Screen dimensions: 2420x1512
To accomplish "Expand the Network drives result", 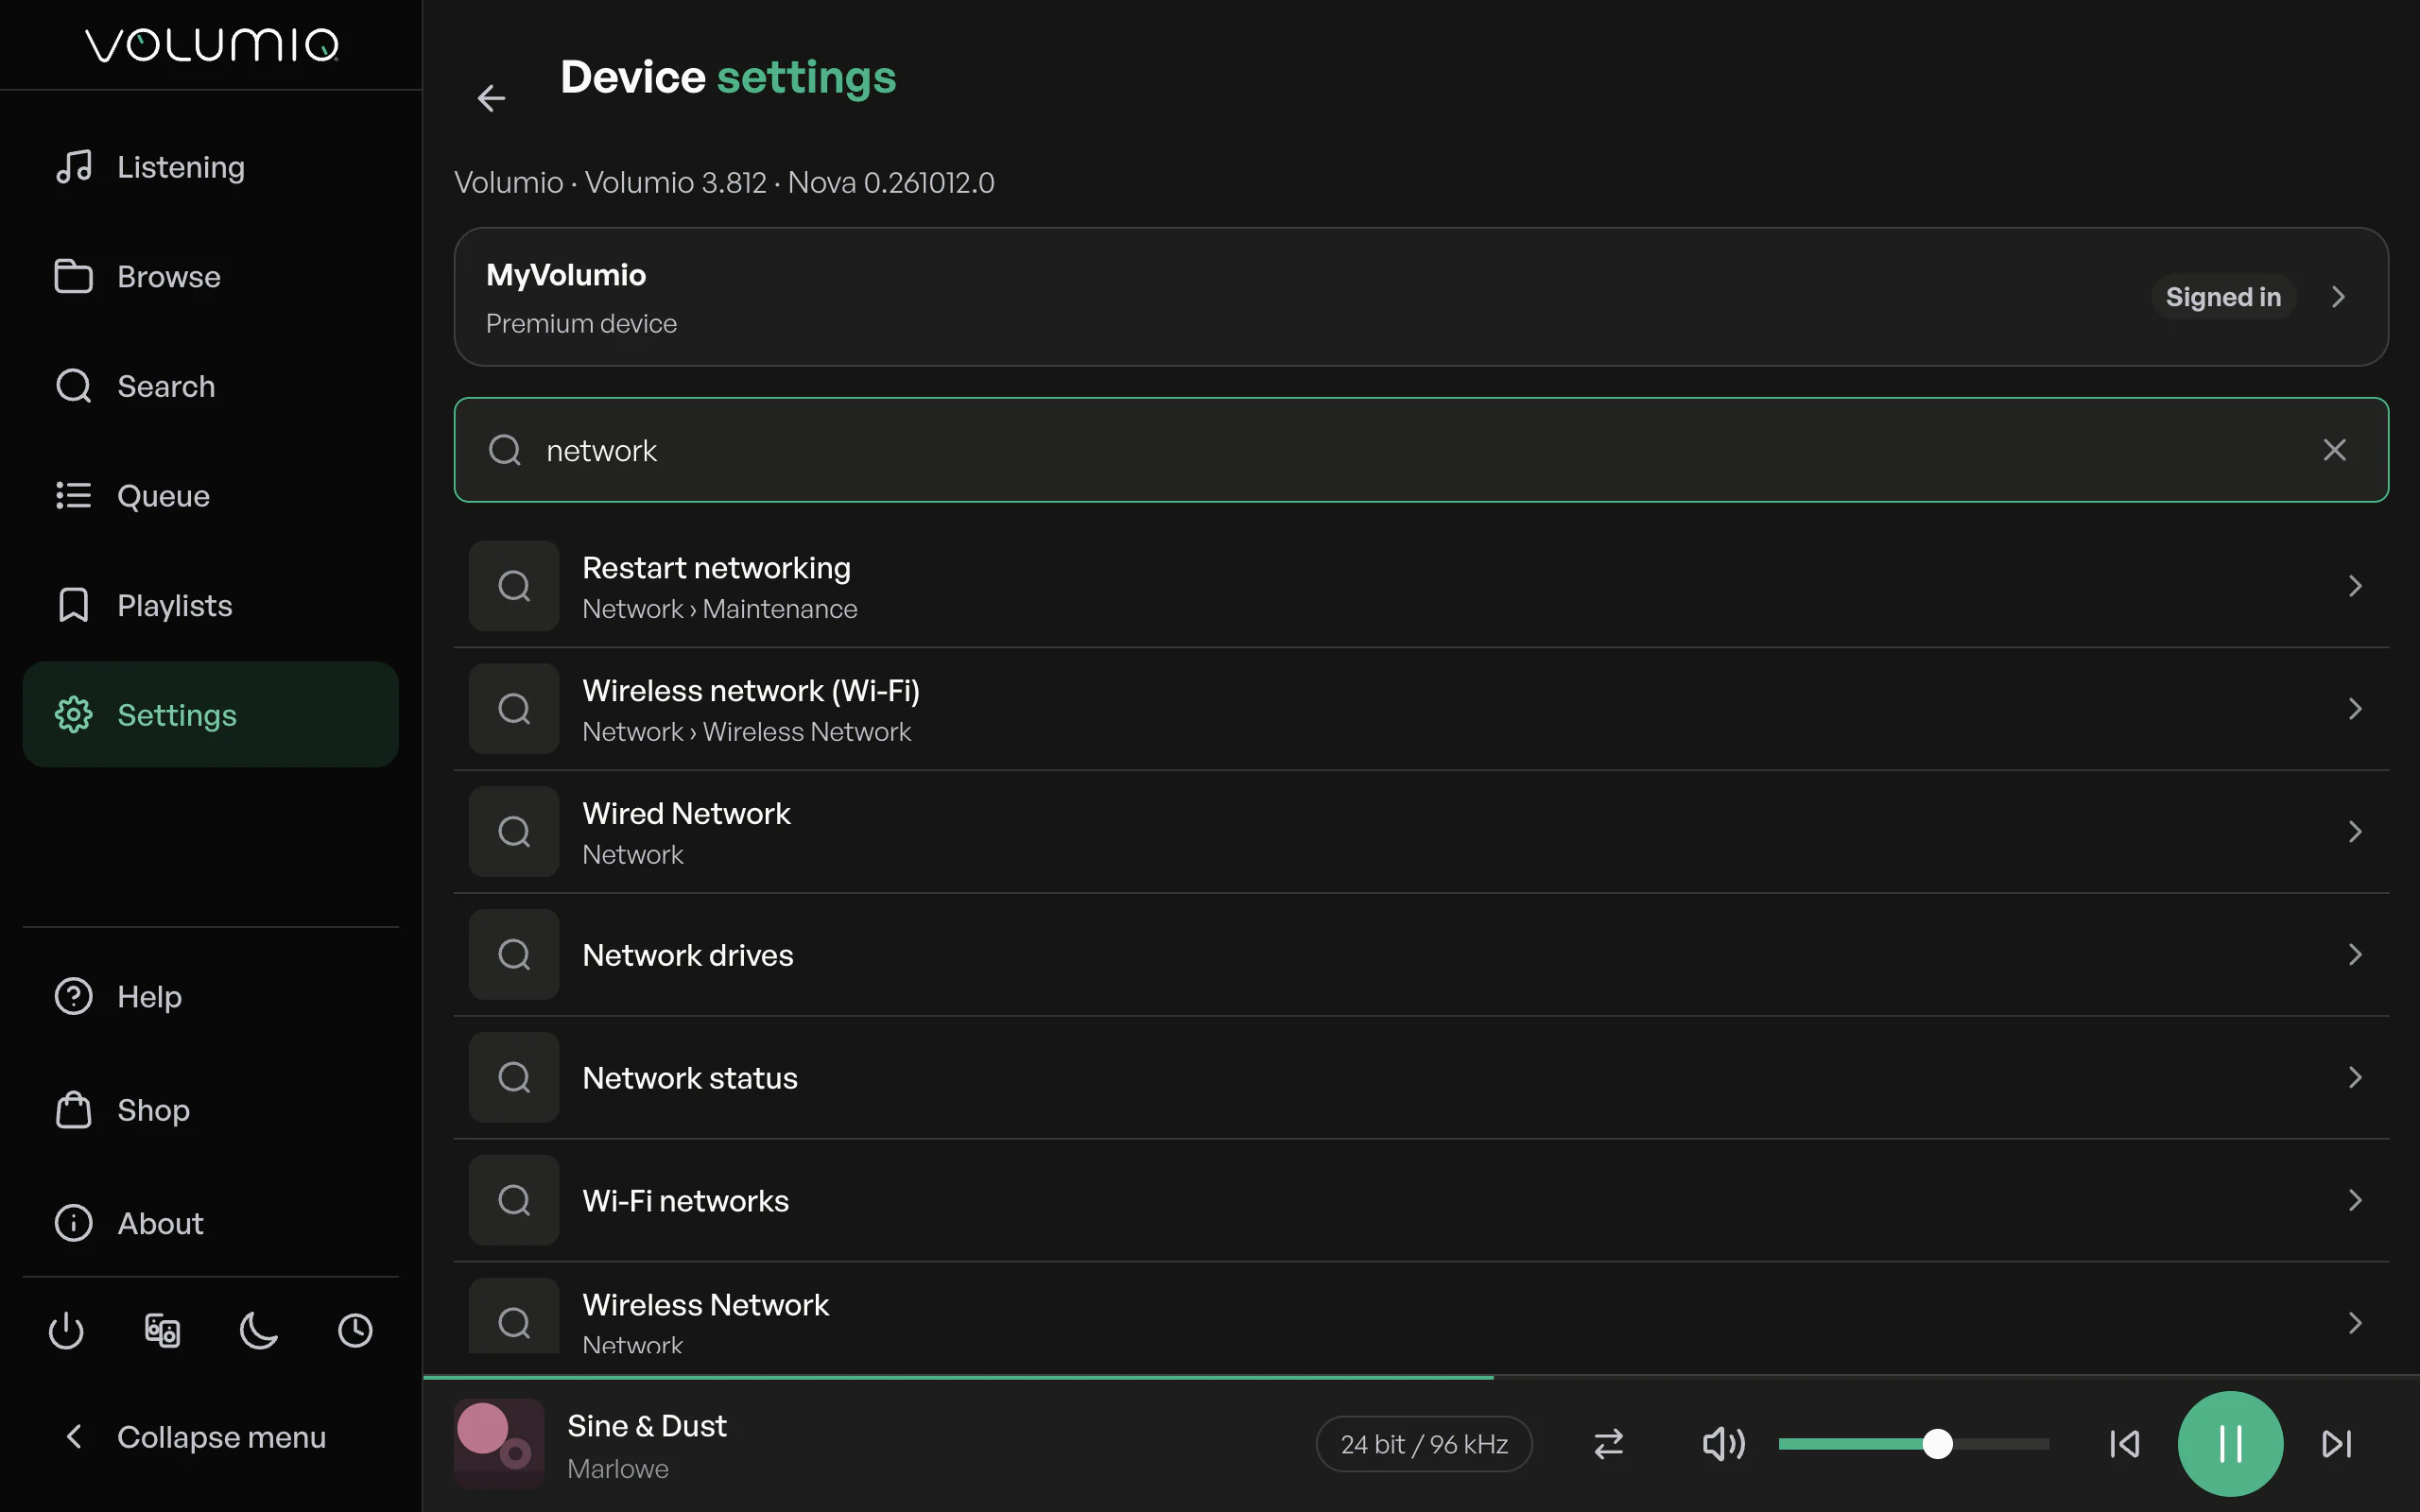I will click(x=1421, y=955).
